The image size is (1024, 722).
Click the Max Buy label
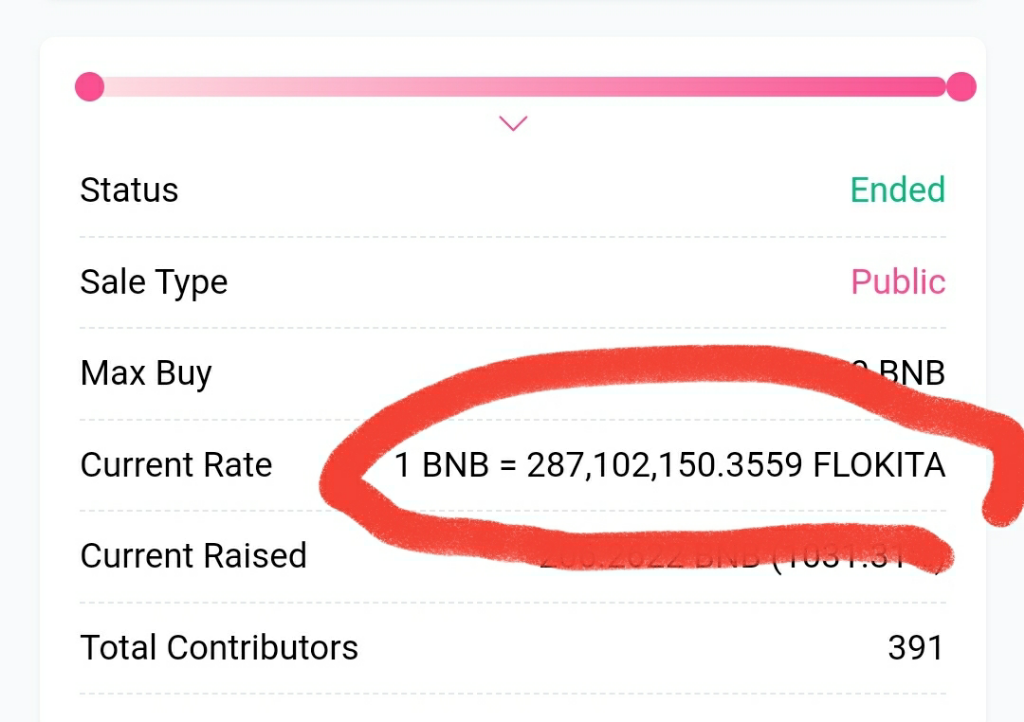(x=146, y=374)
